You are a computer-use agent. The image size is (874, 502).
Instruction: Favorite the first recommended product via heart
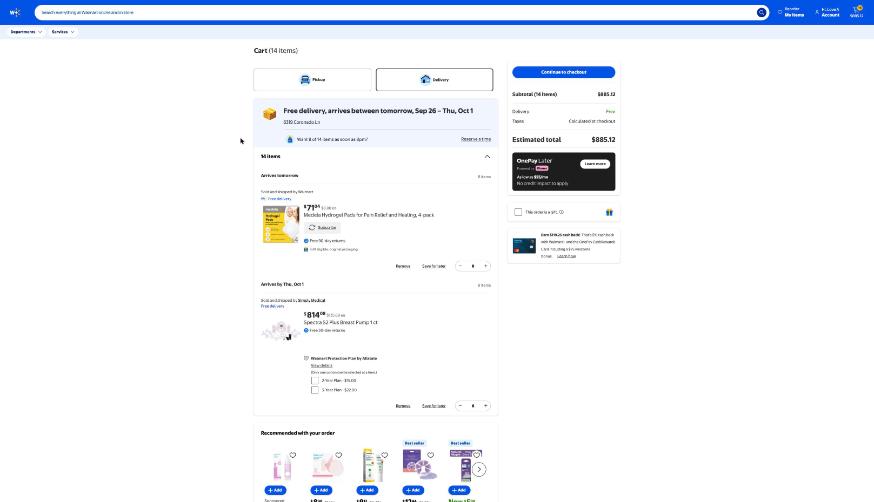(x=293, y=455)
